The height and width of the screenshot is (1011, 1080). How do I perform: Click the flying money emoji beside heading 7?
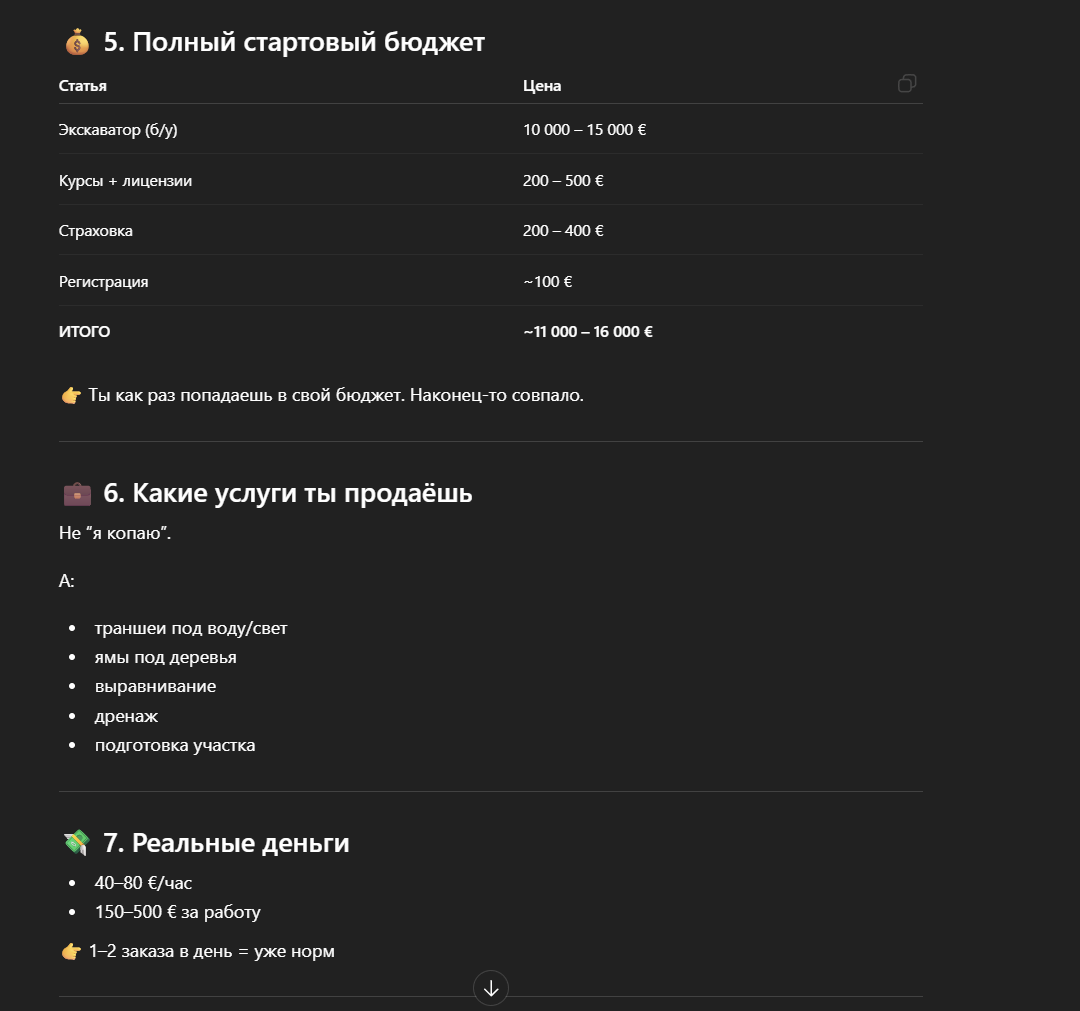(77, 843)
